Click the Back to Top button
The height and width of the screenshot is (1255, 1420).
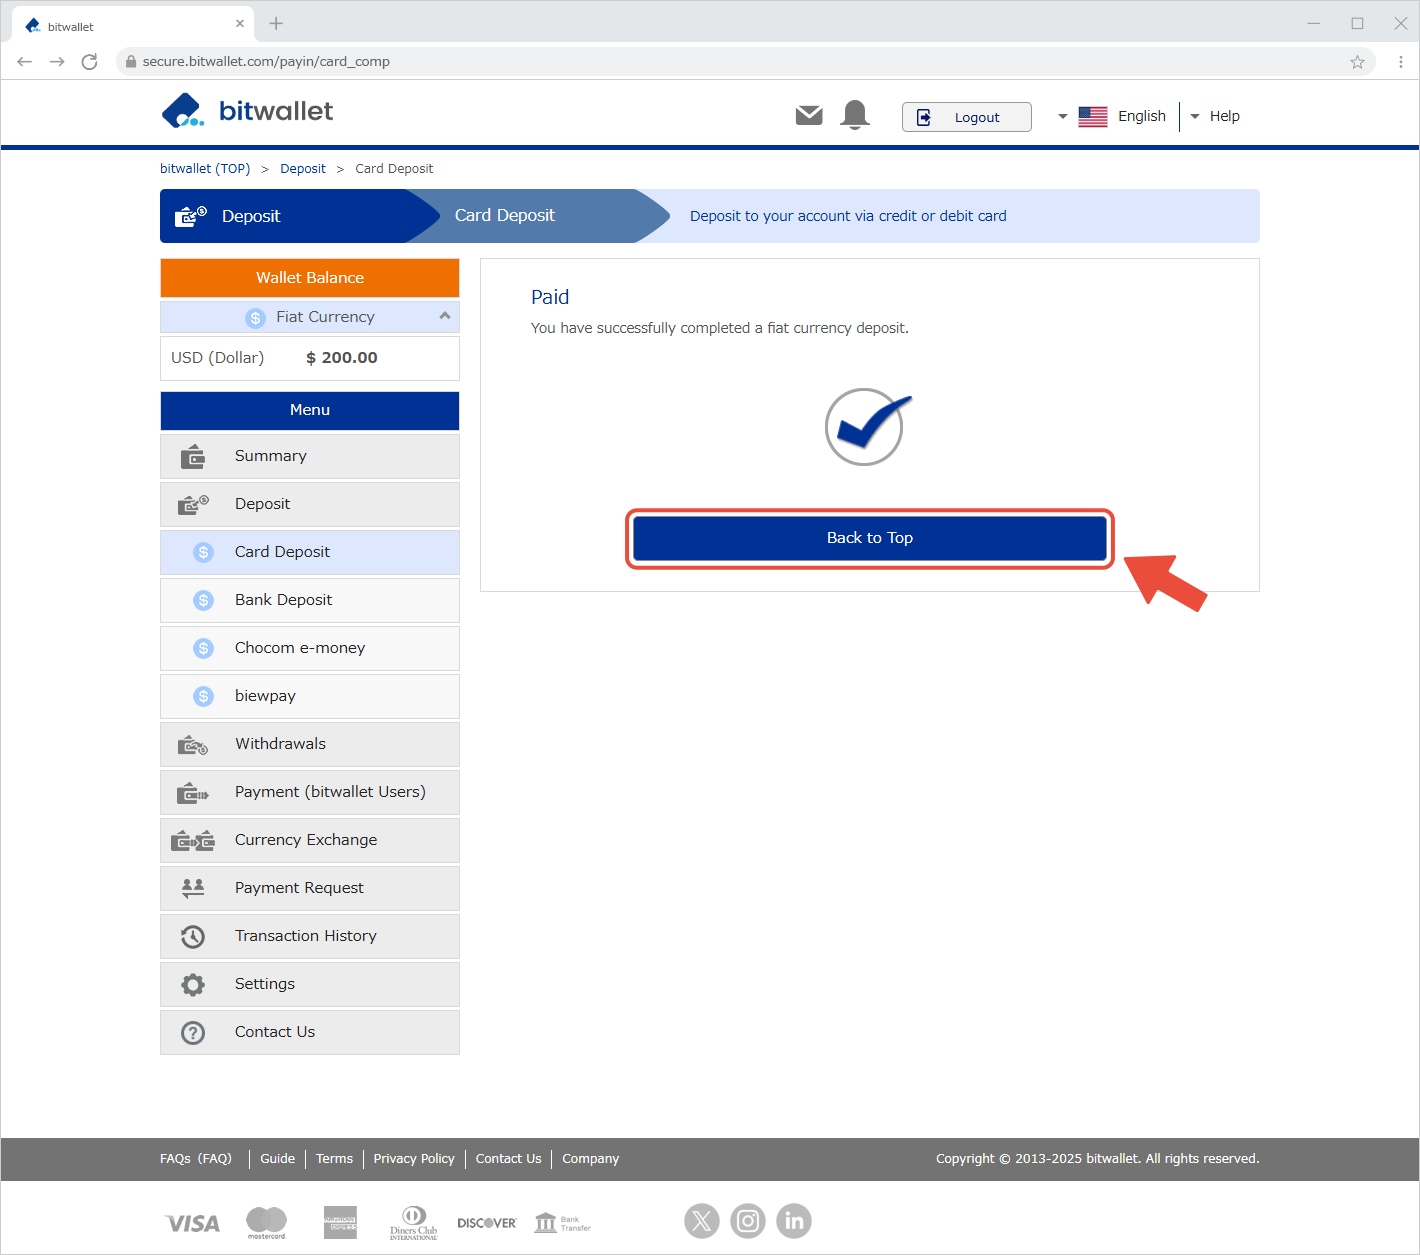869,538
